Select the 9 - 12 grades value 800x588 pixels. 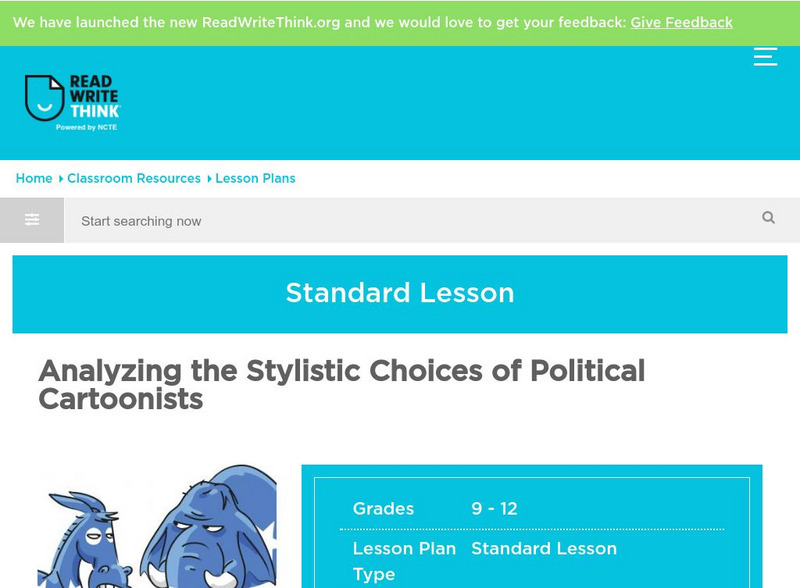(494, 509)
